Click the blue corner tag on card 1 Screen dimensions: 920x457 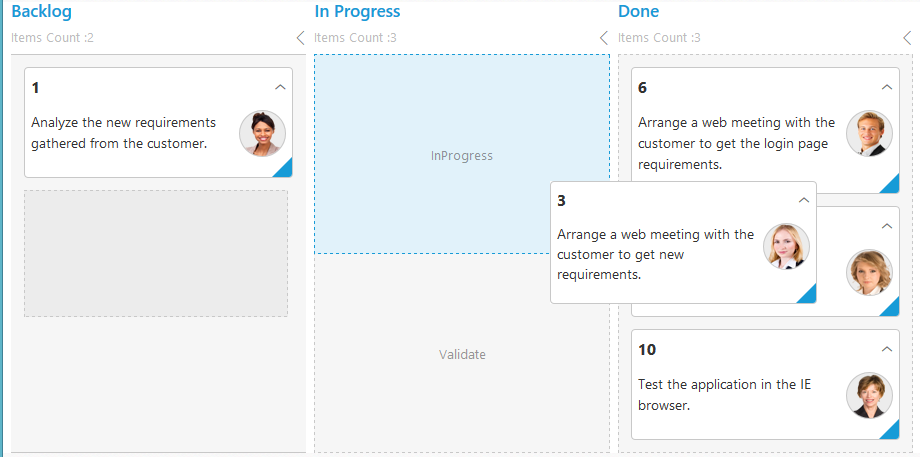point(284,169)
